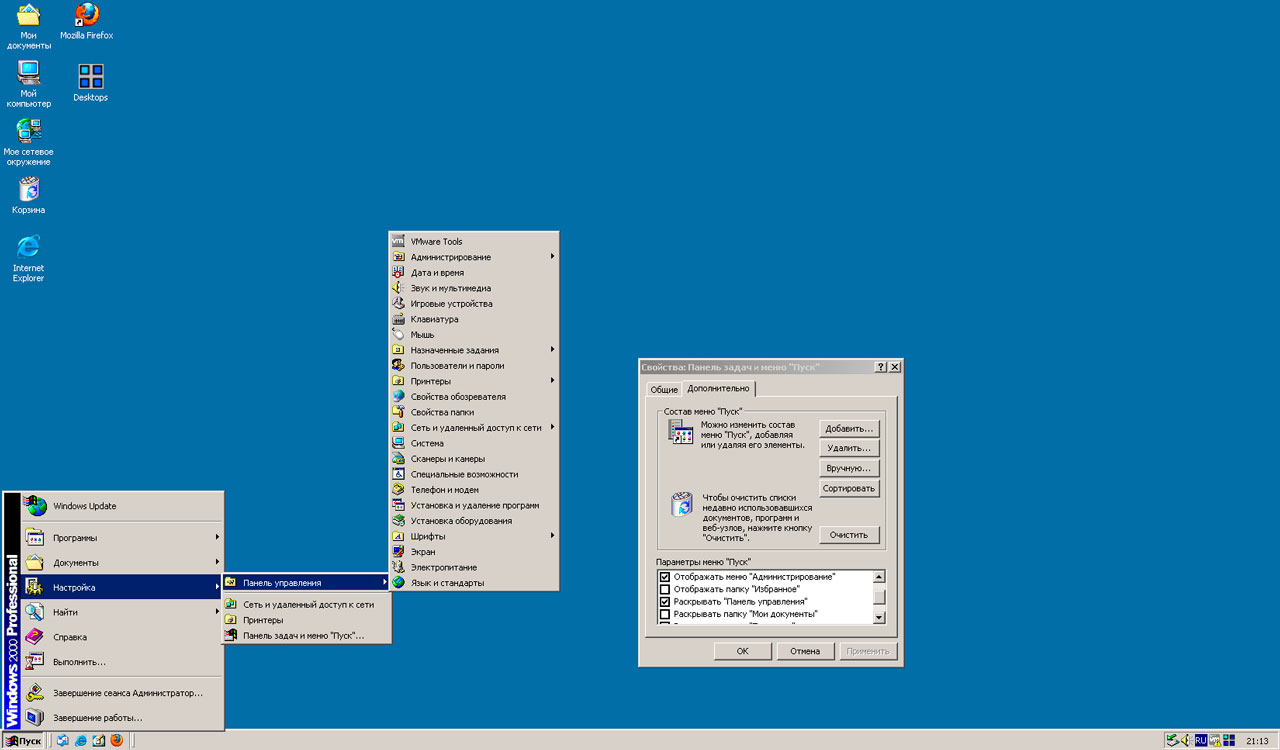Click Windows Update icon in Start menu

pyautogui.click(x=36, y=506)
